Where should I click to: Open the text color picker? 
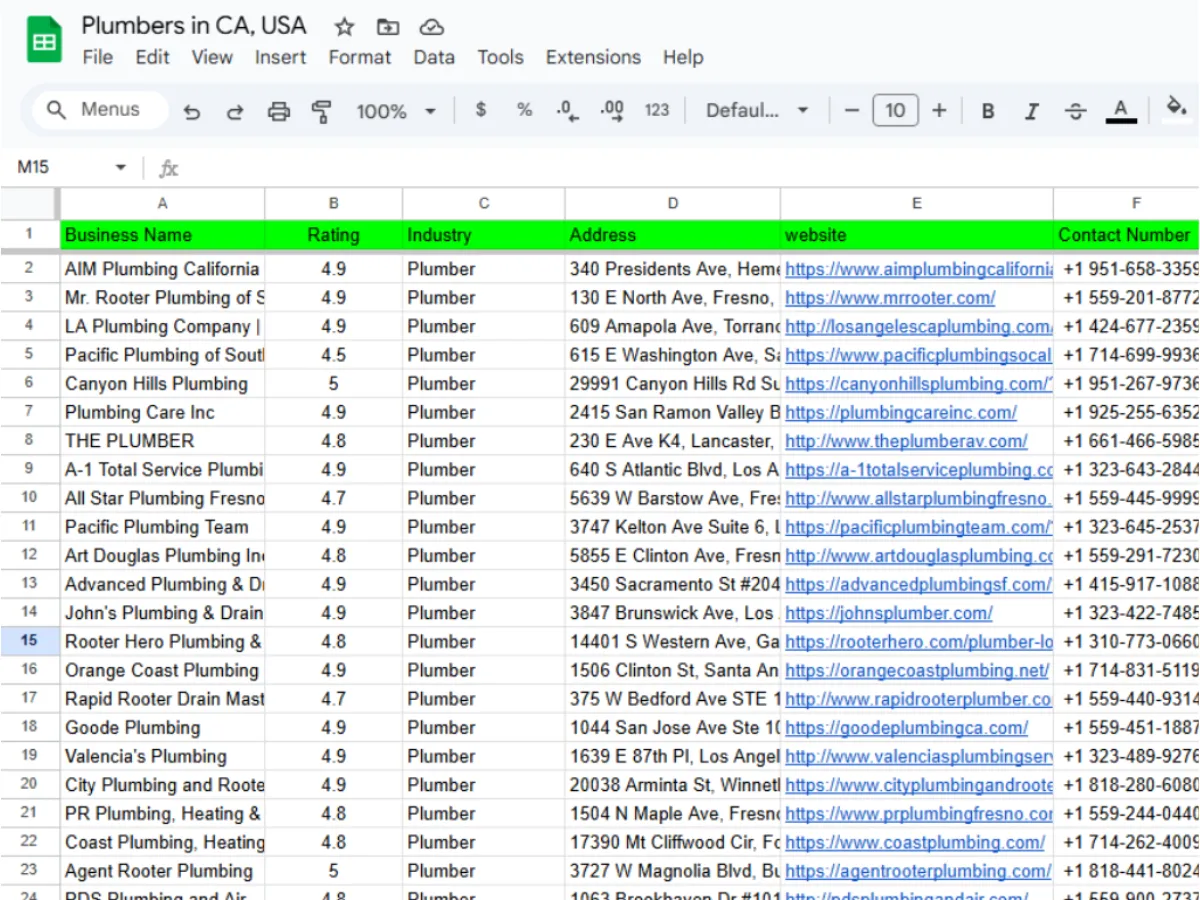pos(1121,111)
